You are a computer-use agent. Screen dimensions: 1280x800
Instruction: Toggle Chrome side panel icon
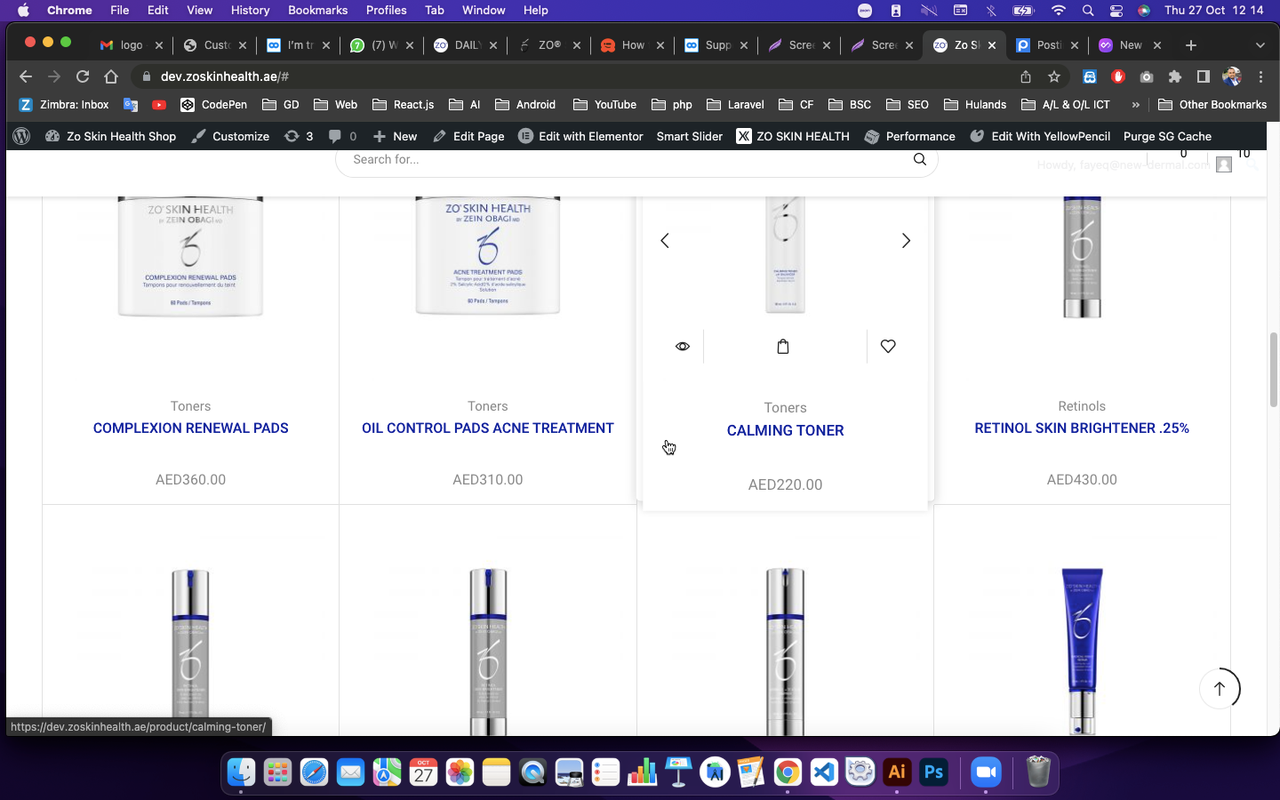click(x=1203, y=76)
